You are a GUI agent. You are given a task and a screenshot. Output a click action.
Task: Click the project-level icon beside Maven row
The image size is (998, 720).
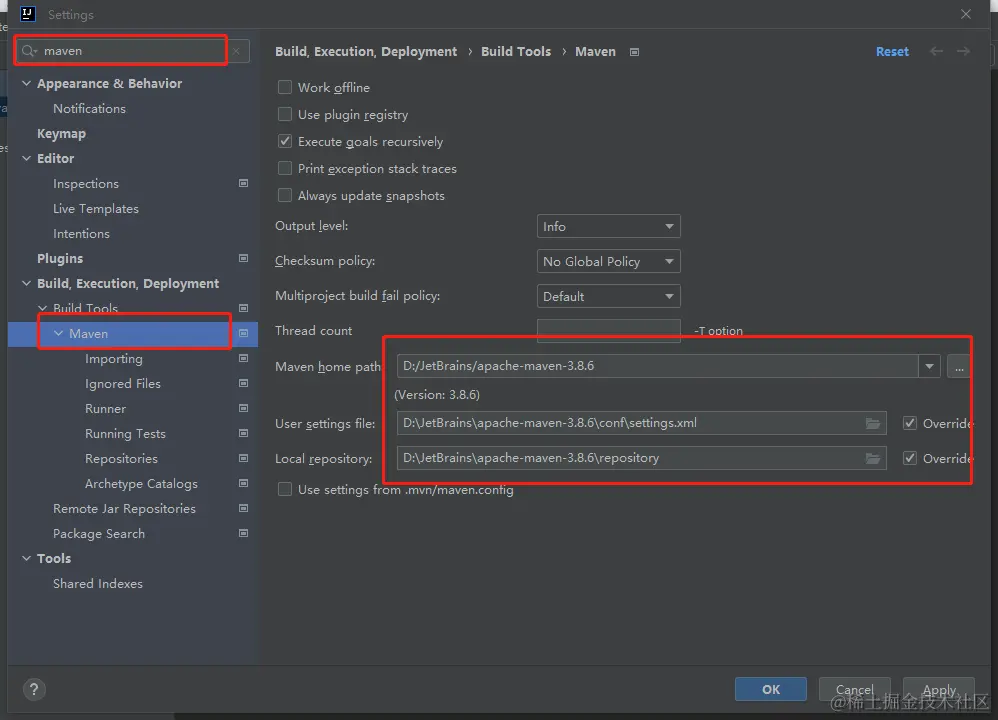(x=243, y=333)
